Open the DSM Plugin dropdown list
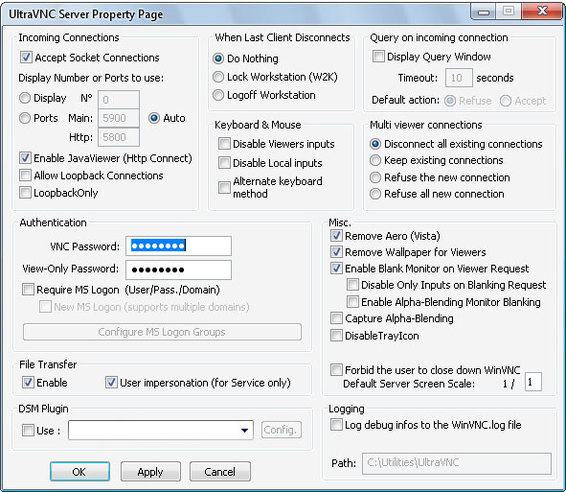 tap(244, 430)
